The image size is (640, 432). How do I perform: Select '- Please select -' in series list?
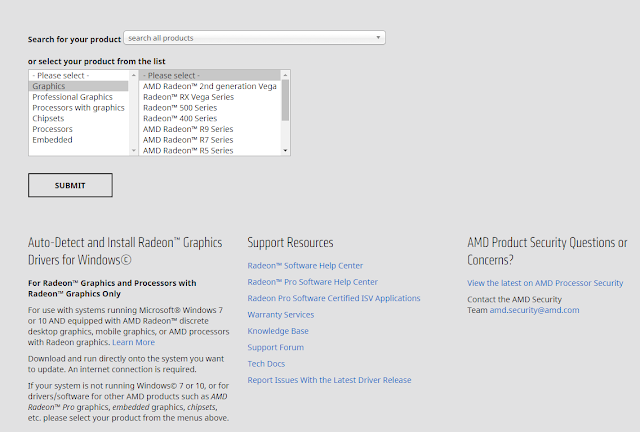coord(210,76)
